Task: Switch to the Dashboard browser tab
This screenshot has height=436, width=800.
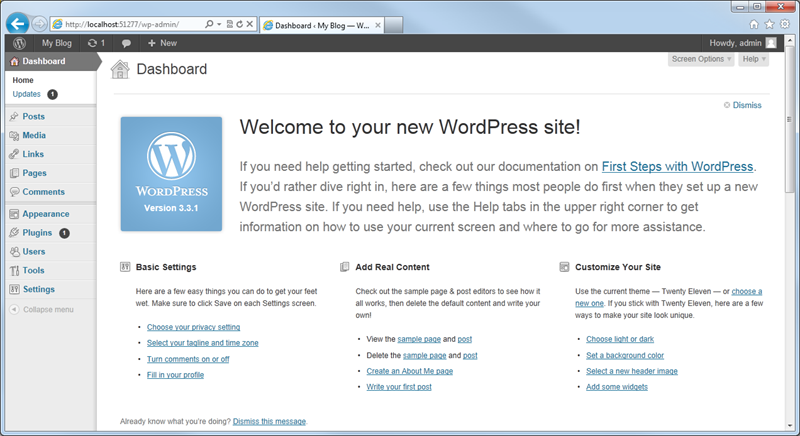Action: point(321,25)
